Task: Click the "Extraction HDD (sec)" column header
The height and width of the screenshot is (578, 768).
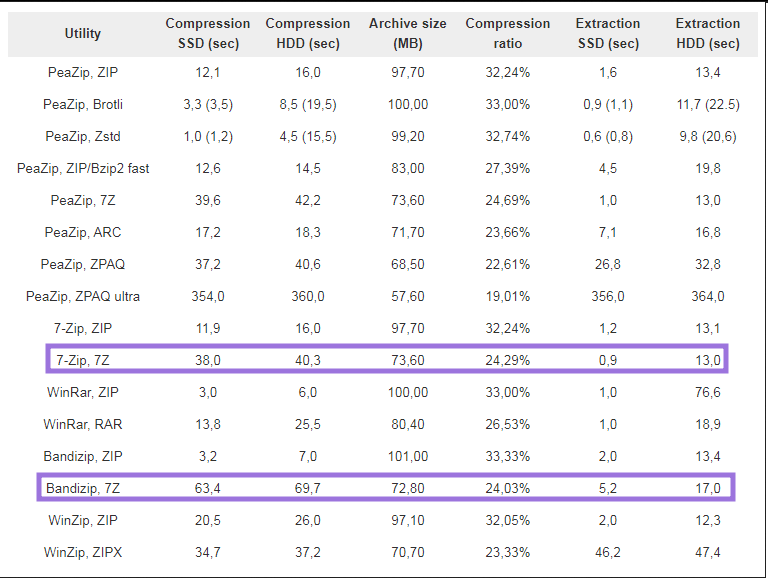Action: coord(708,33)
